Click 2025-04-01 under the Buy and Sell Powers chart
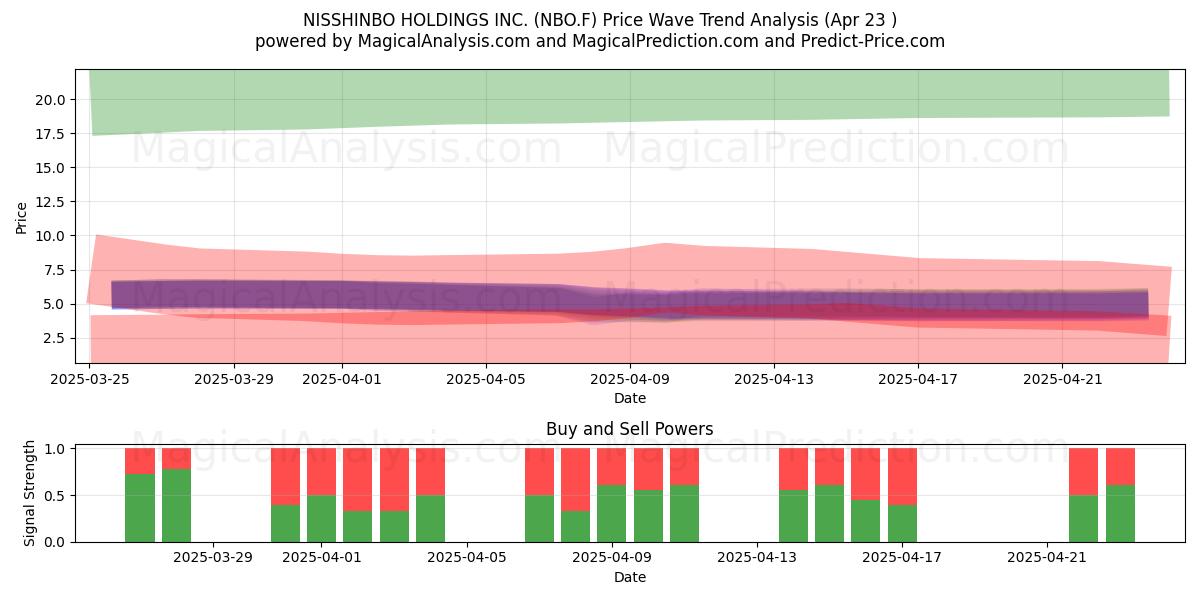 [x=322, y=559]
